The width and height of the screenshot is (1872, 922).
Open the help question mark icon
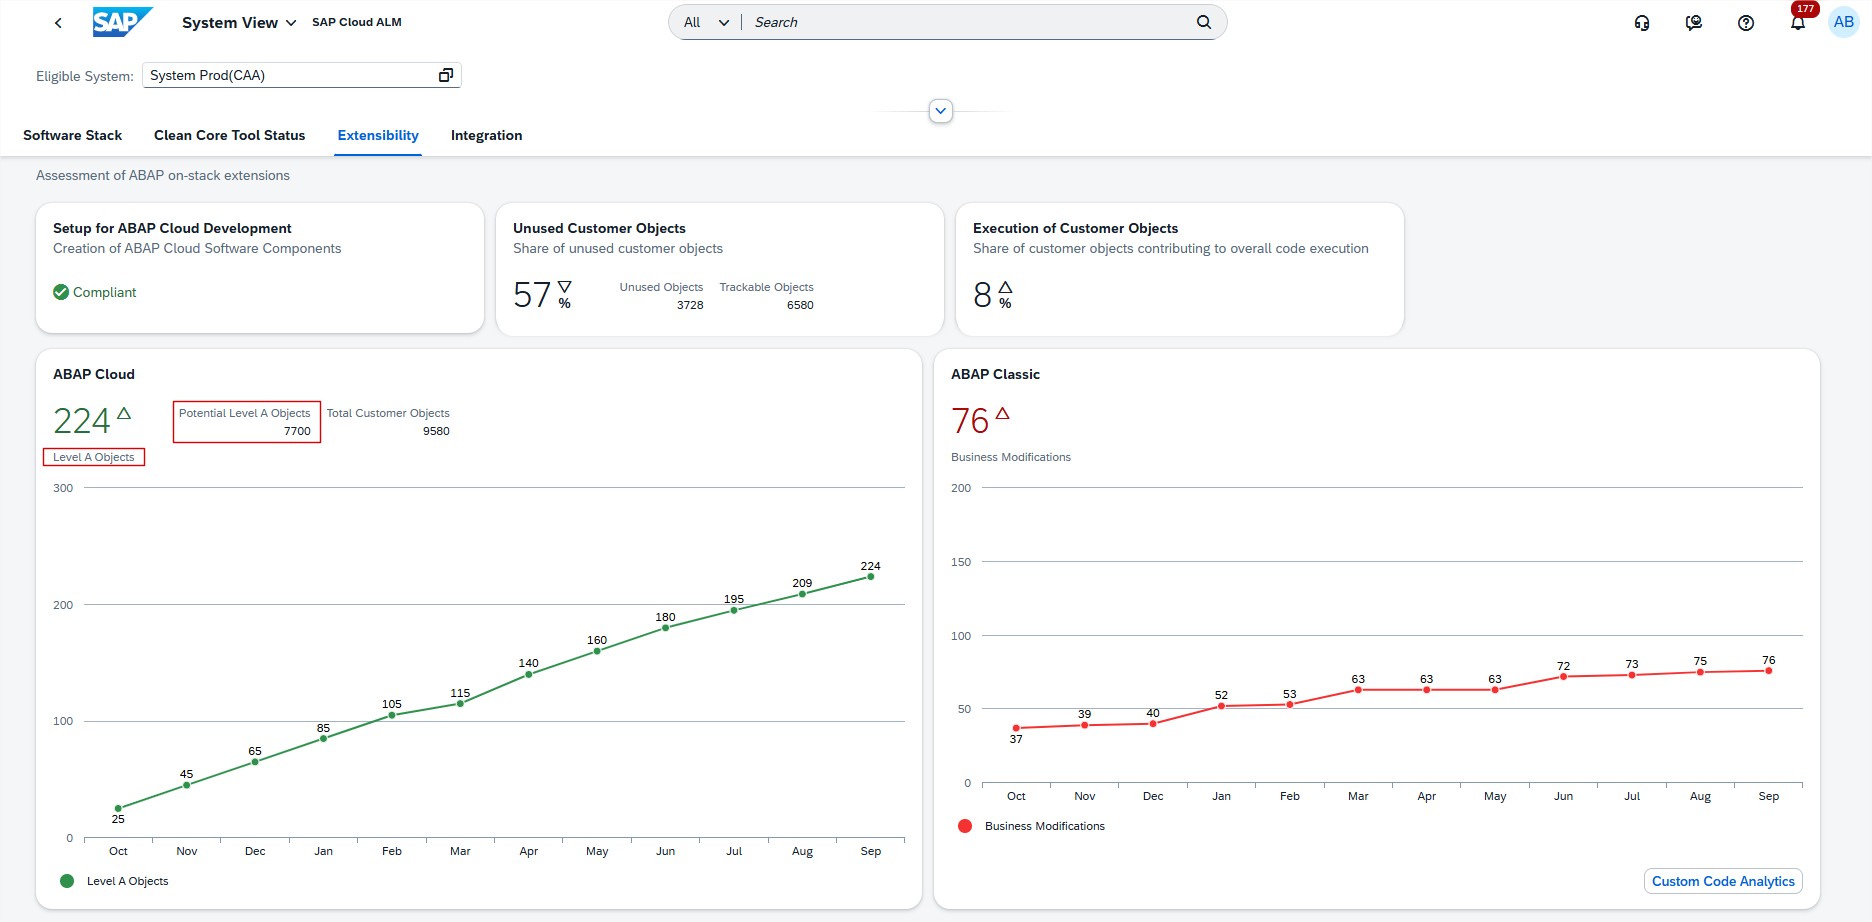click(x=1745, y=23)
